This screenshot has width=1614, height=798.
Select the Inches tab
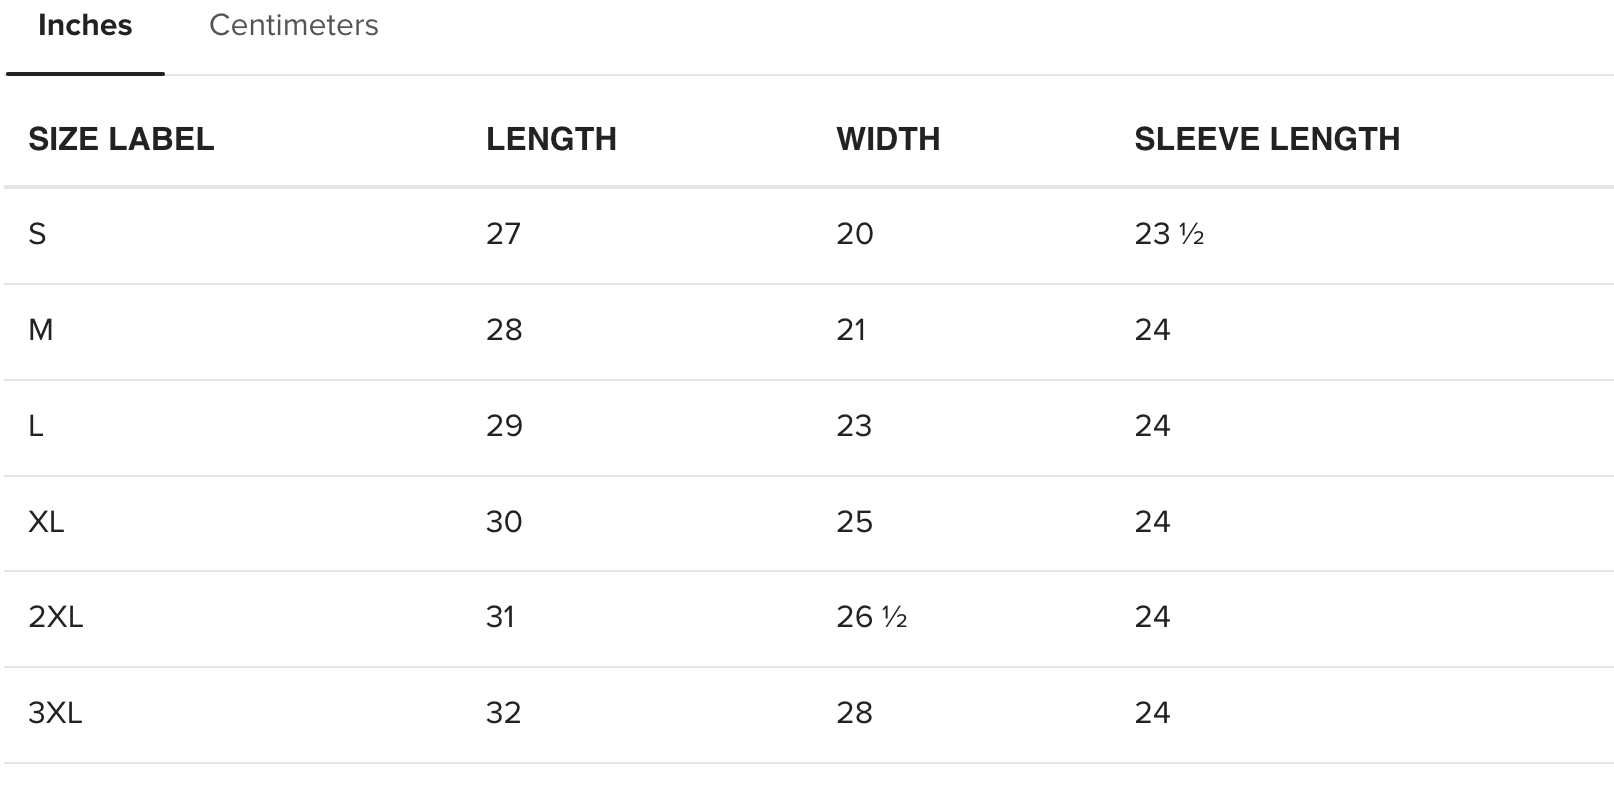(x=85, y=26)
